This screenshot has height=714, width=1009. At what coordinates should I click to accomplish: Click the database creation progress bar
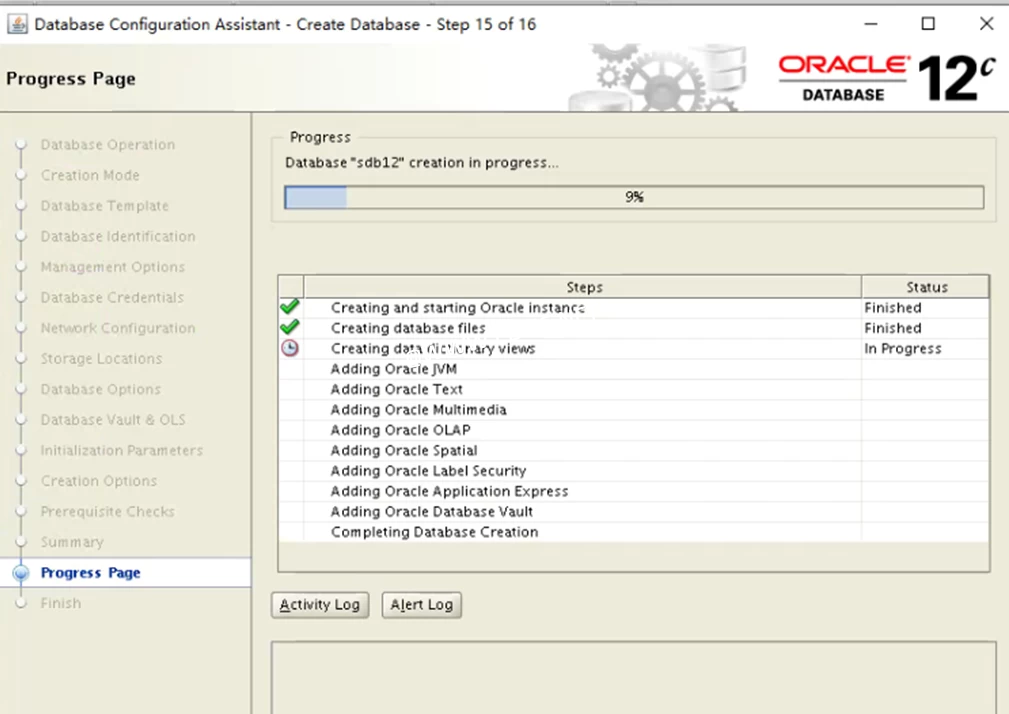click(x=634, y=197)
